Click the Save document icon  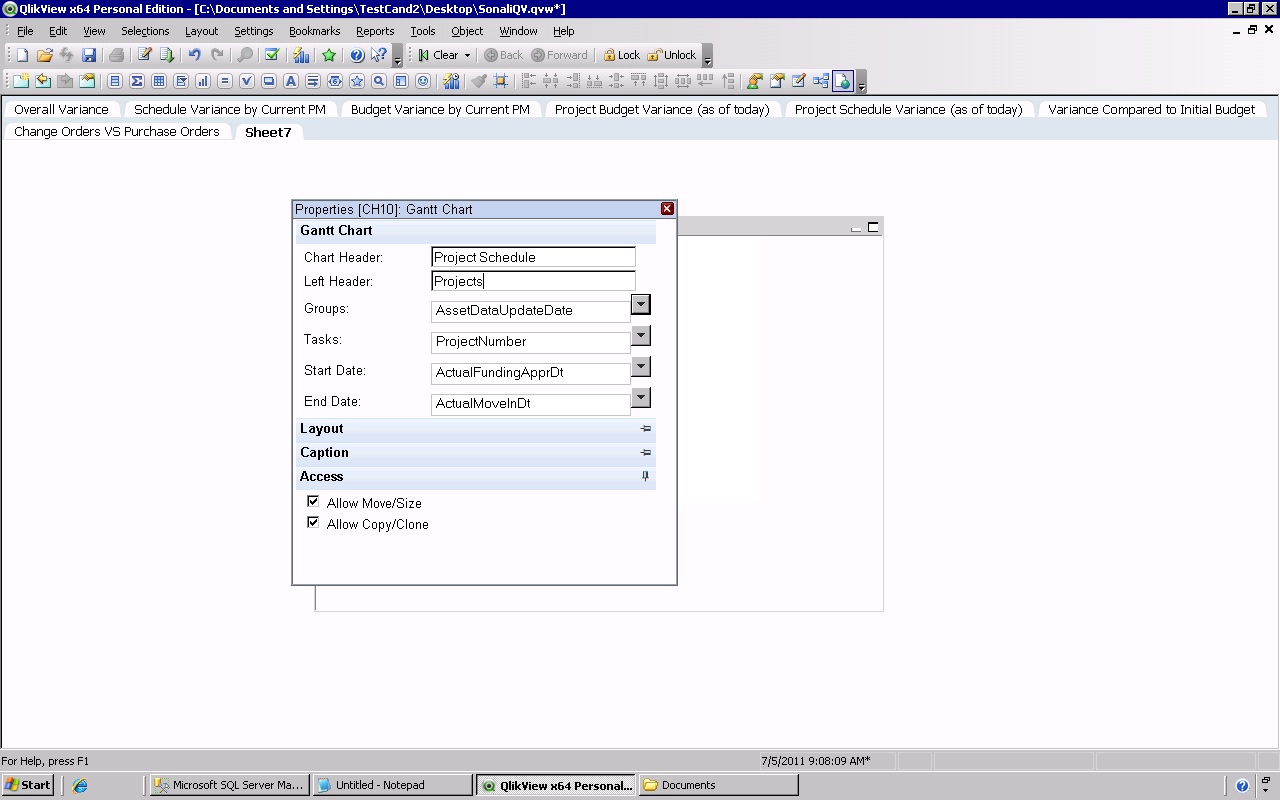pos(89,56)
